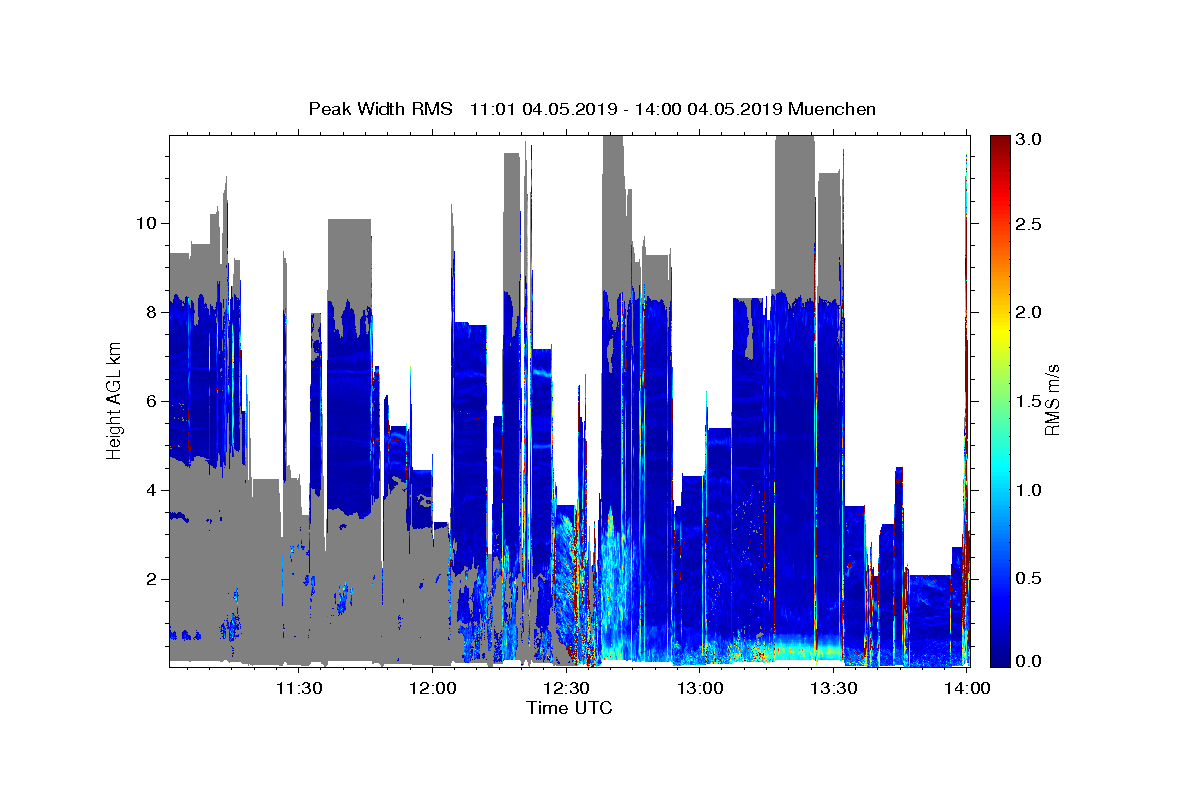This screenshot has height=800, width=1200.
Task: Click the height tick label 8
Action: (154, 312)
